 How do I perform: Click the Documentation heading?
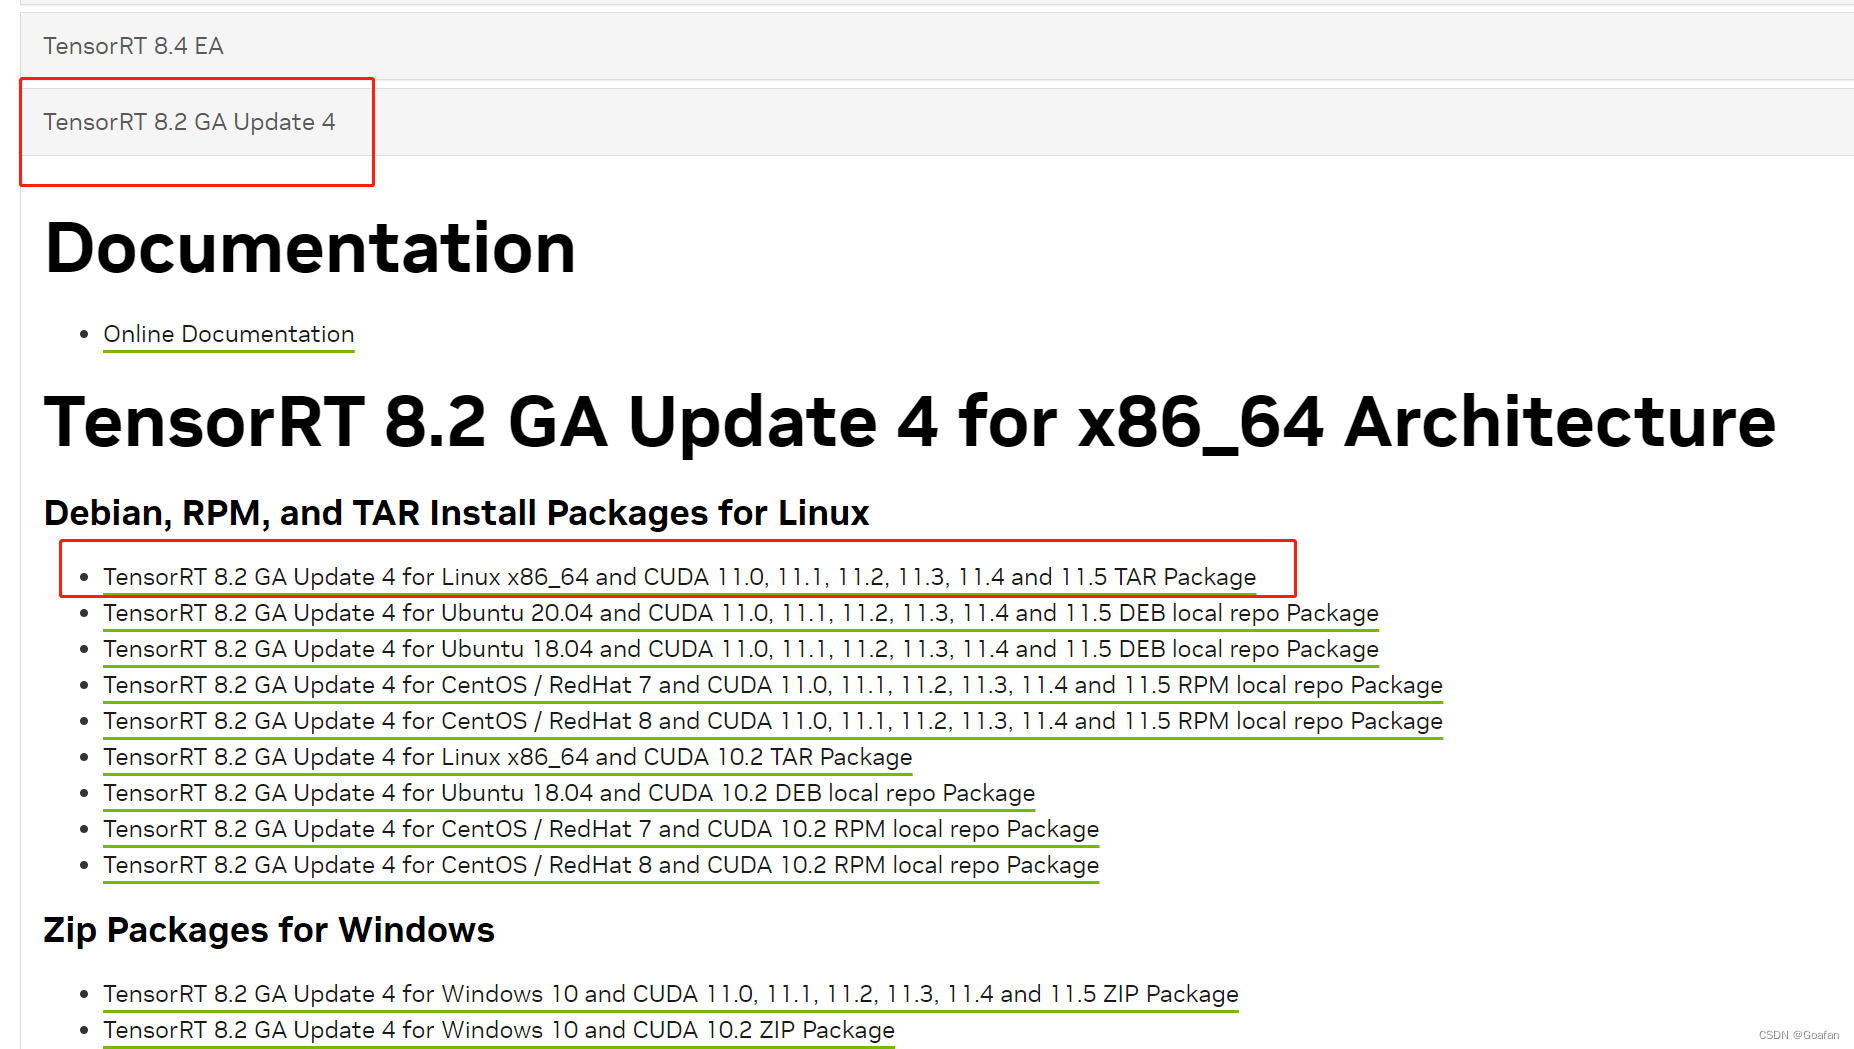pyautogui.click(x=310, y=248)
